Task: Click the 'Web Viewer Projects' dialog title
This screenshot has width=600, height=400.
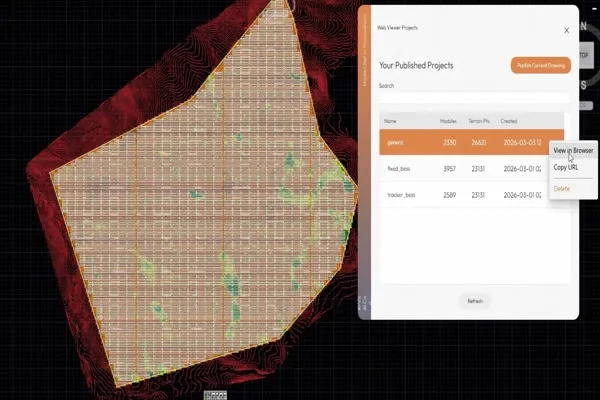Action: [397, 28]
